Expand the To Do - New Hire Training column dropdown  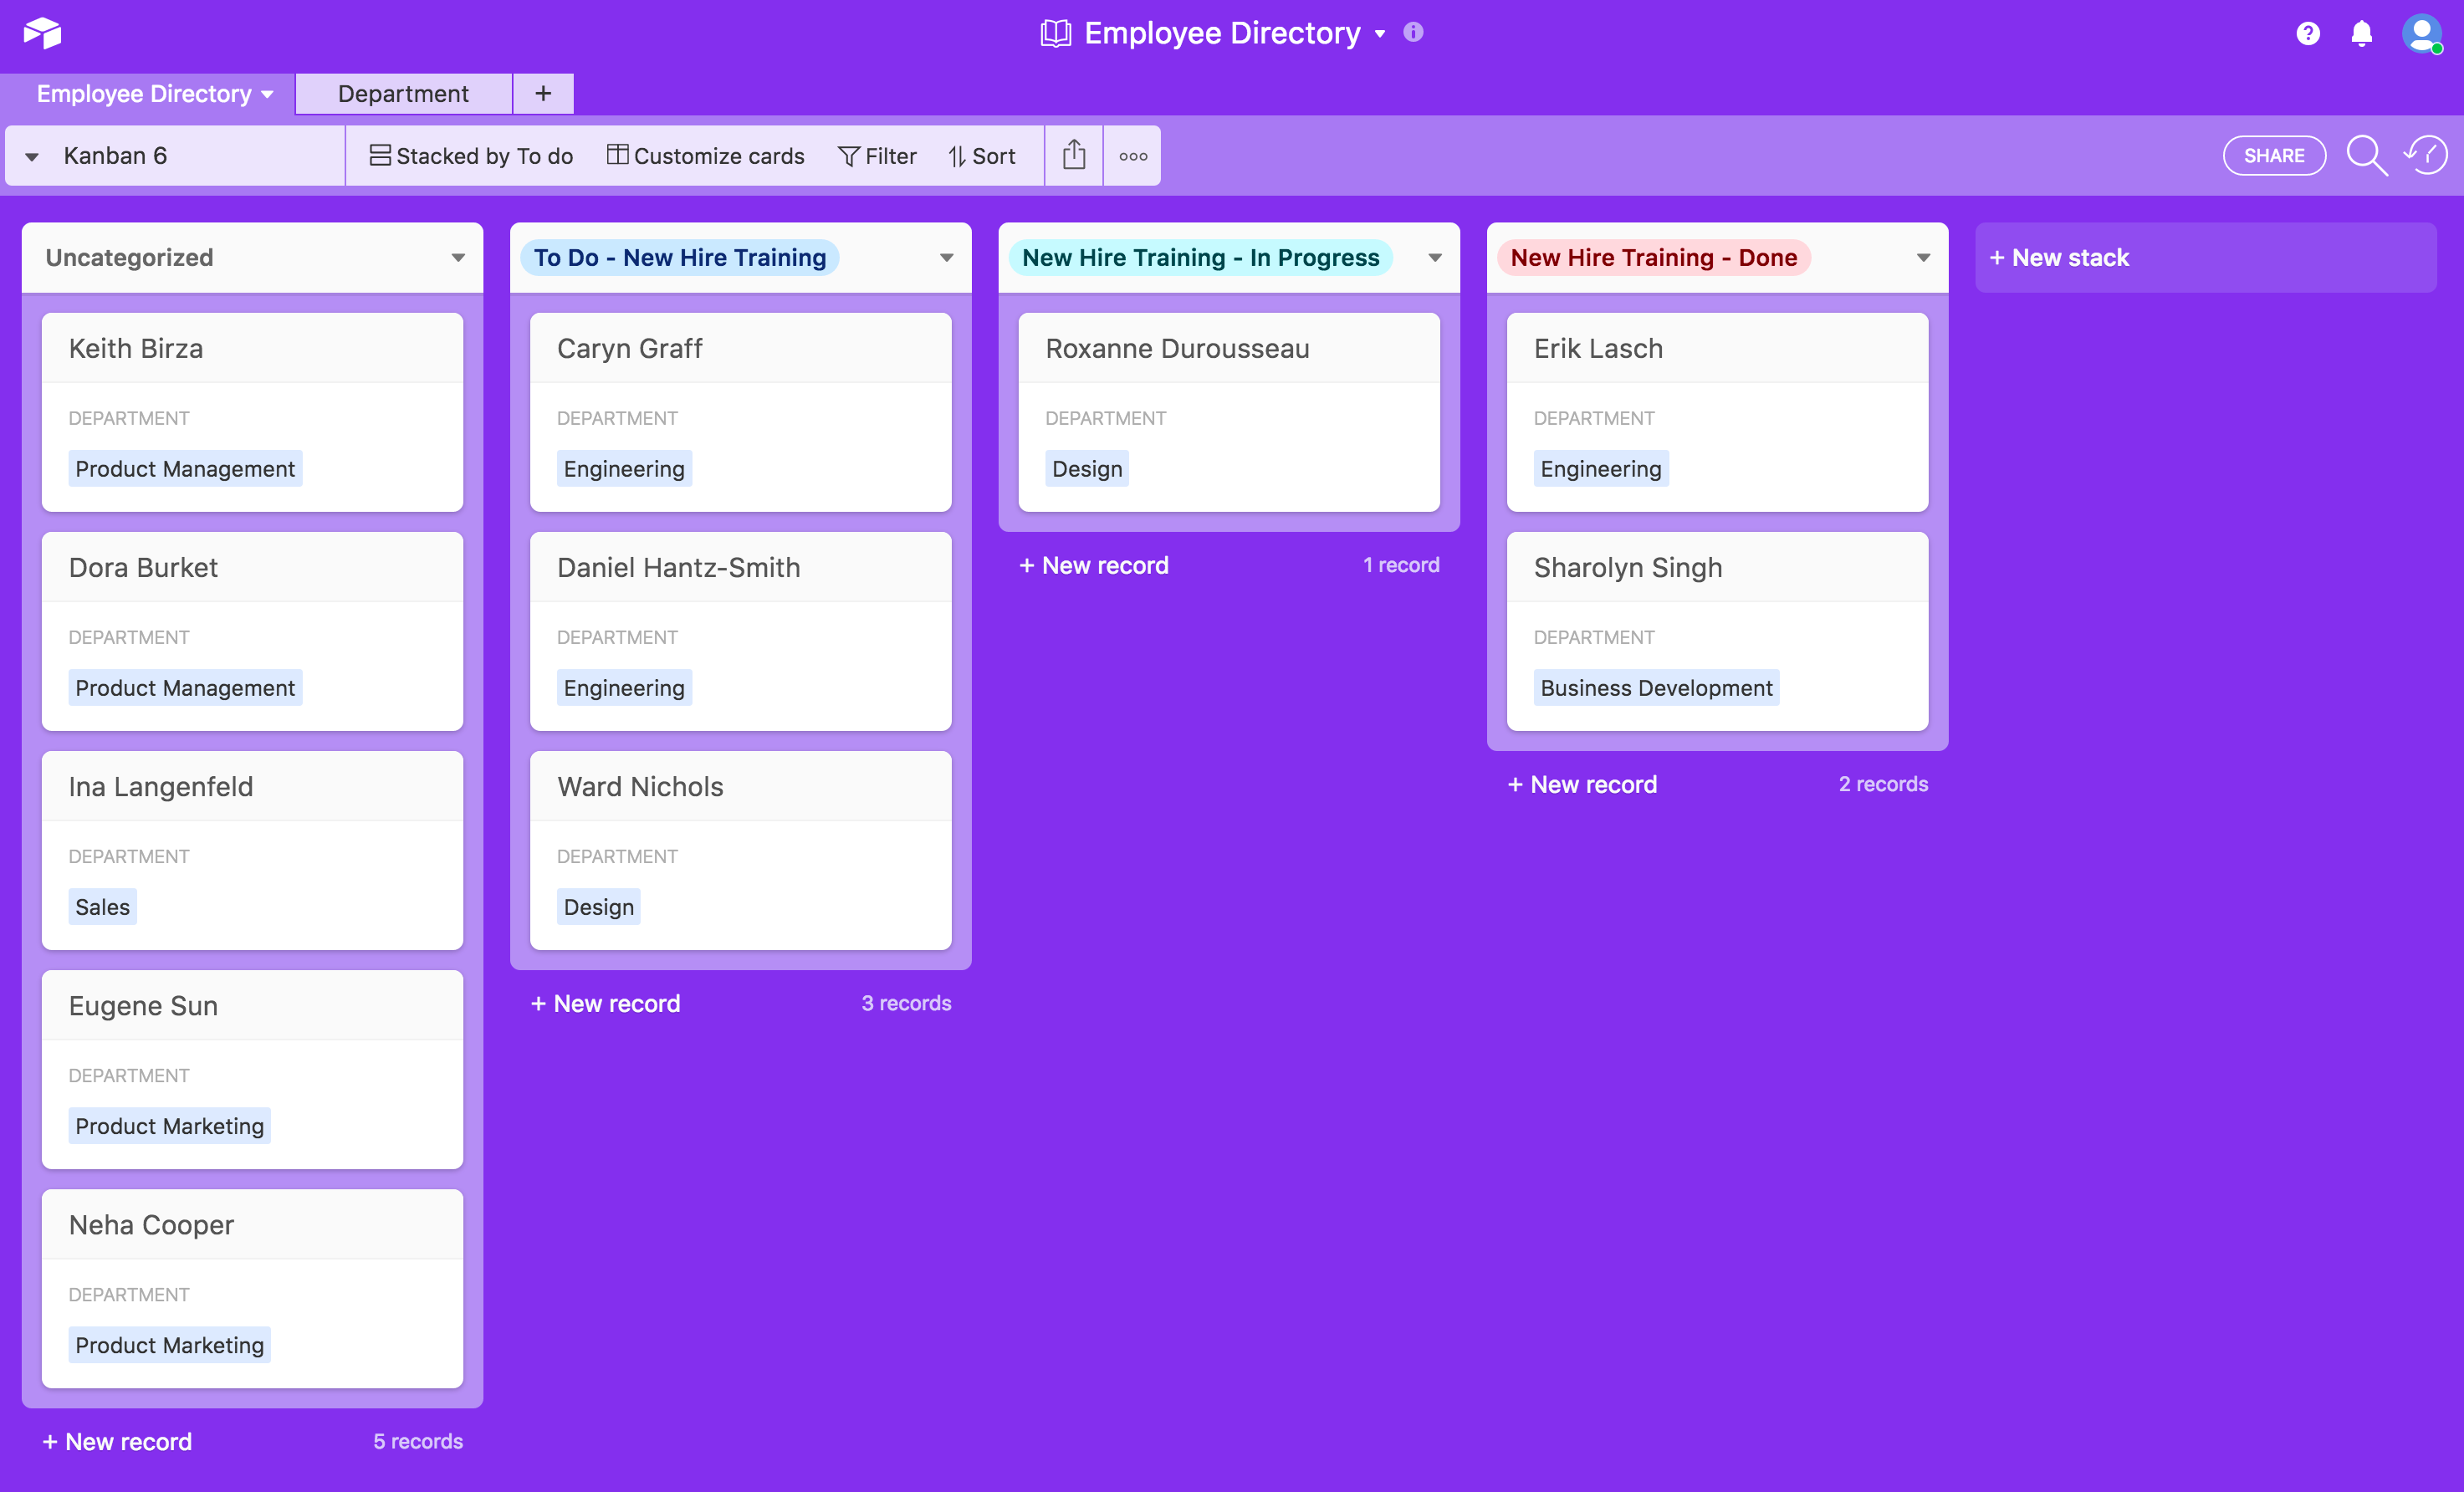pos(943,257)
